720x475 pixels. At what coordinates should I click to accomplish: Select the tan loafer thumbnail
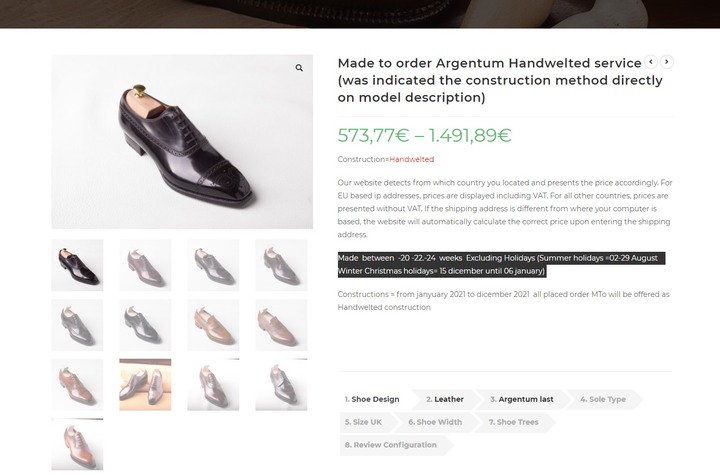(213, 325)
